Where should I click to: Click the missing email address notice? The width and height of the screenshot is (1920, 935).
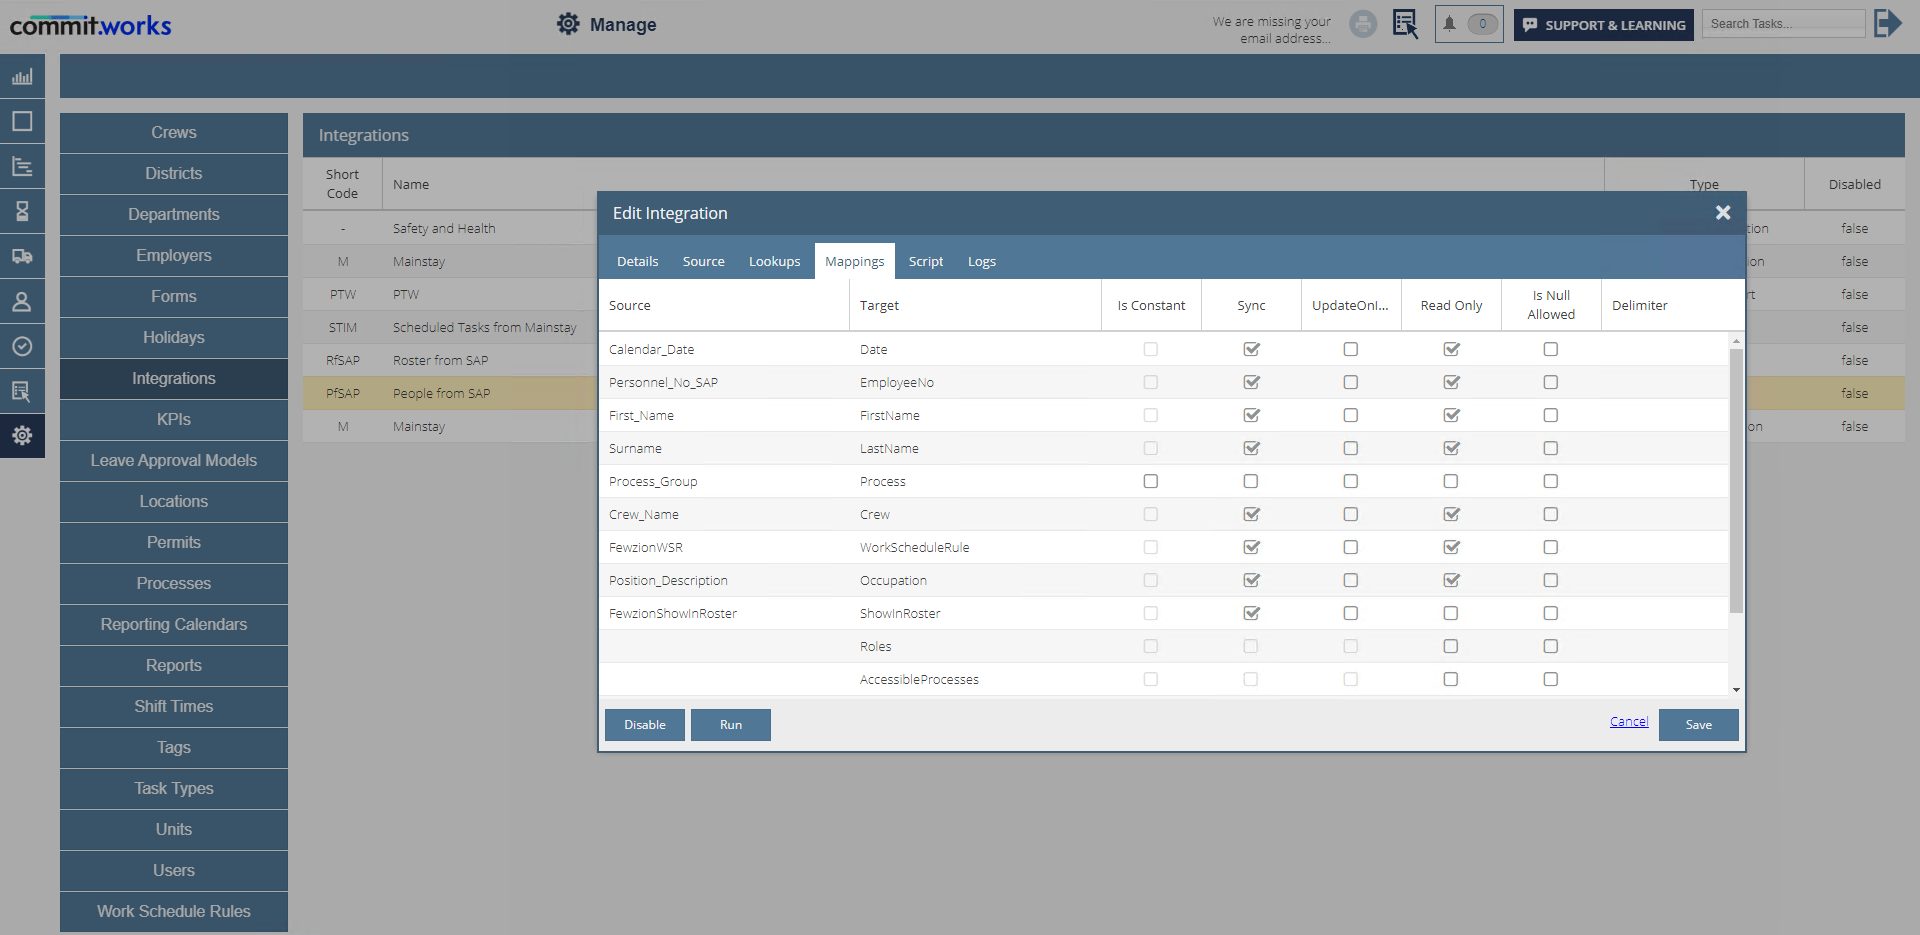tap(1272, 30)
